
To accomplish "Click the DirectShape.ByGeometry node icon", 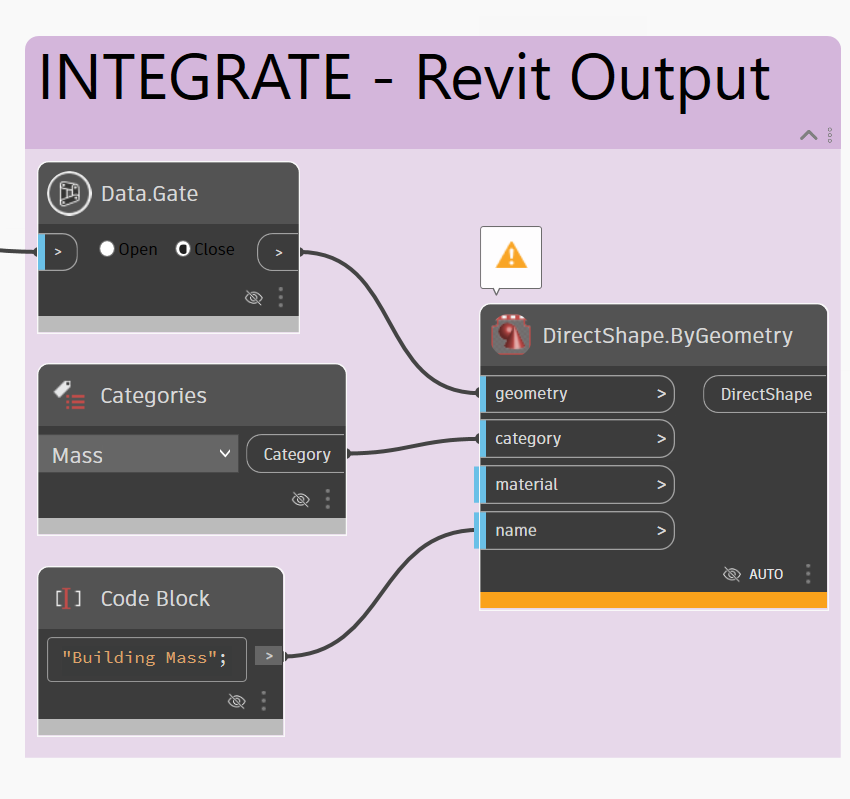I will 511,335.
